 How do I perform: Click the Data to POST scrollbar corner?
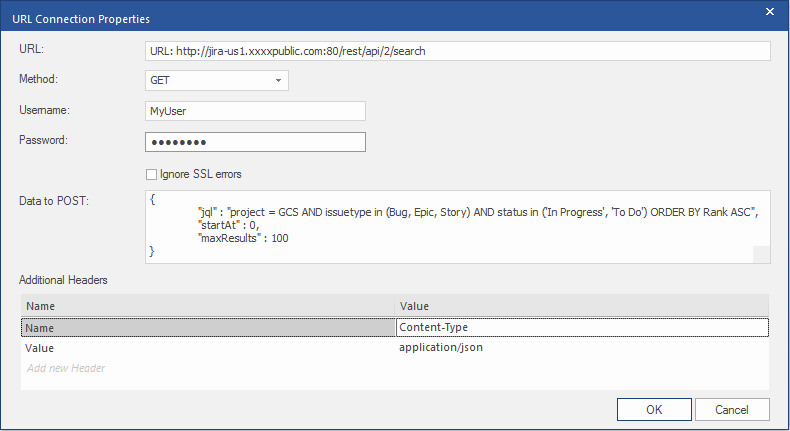click(762, 255)
